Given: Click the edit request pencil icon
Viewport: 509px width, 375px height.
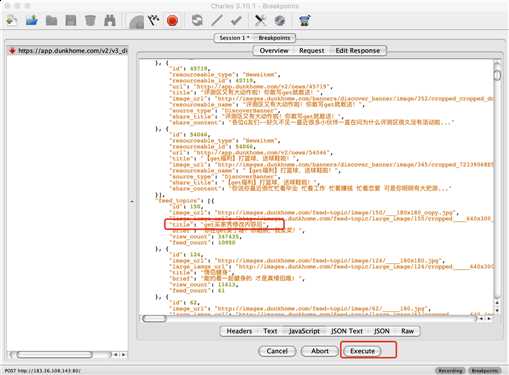Looking at the screenshot, I should pos(217,20).
